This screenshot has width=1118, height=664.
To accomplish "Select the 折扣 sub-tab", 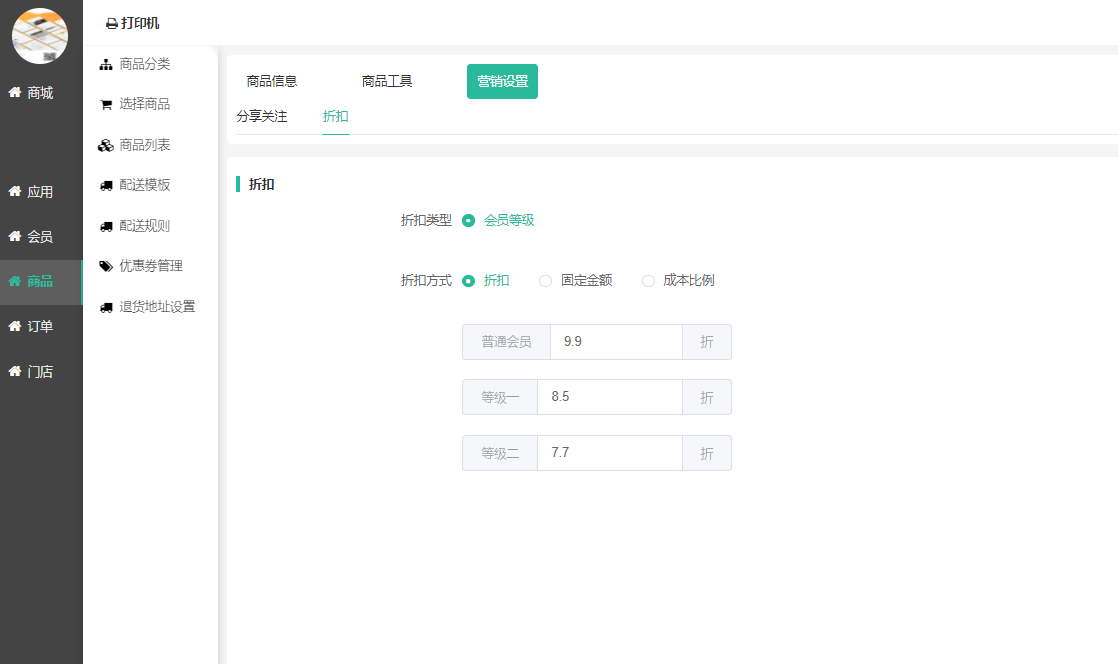I will (x=336, y=116).
